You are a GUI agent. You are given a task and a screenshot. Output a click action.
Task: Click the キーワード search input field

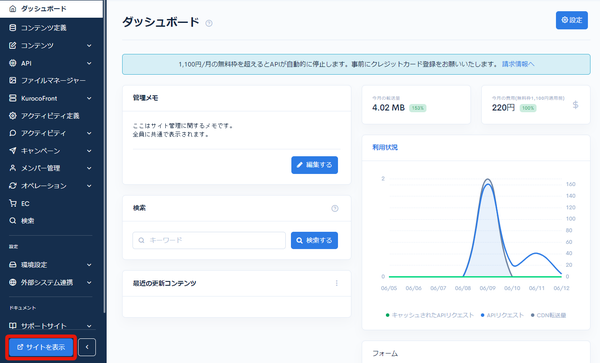point(209,240)
